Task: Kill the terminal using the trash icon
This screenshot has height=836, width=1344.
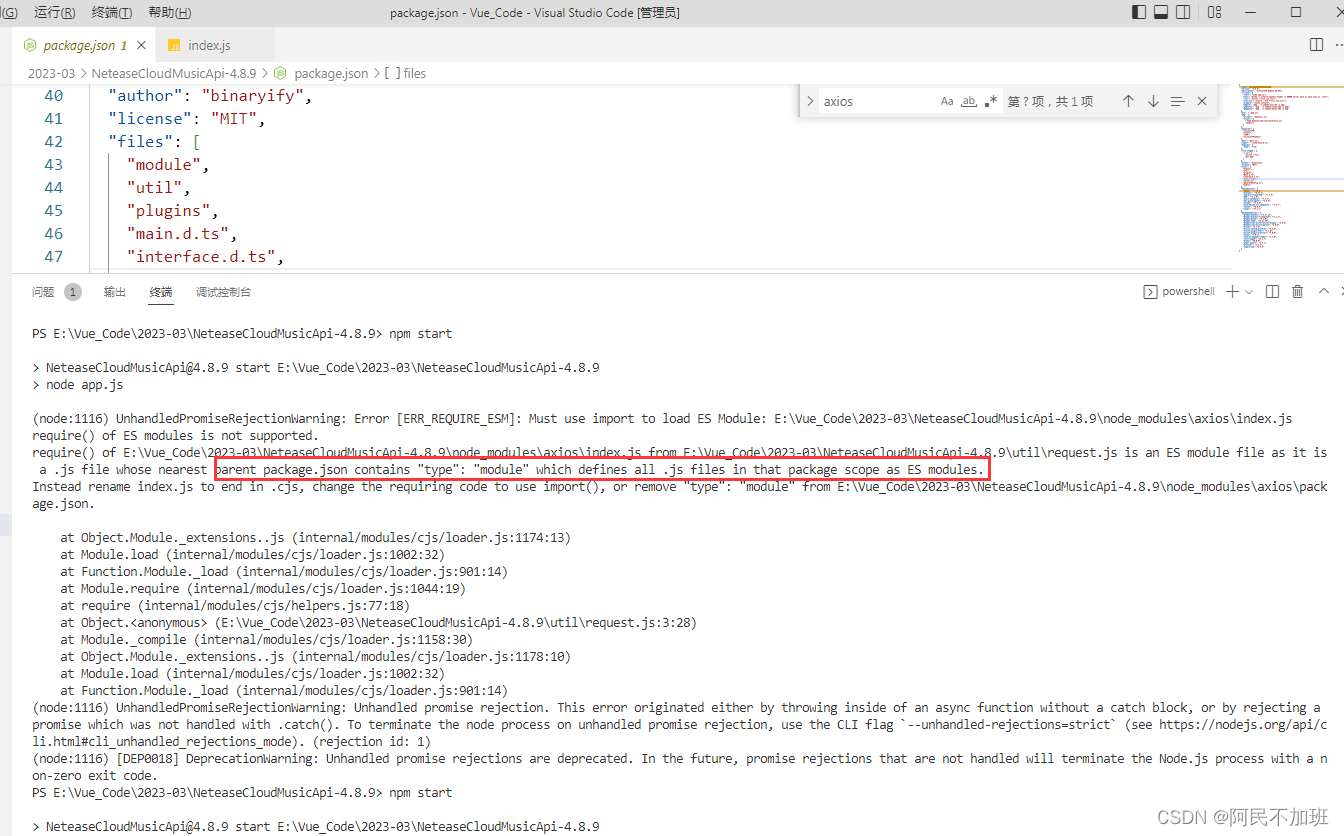Action: [1297, 291]
